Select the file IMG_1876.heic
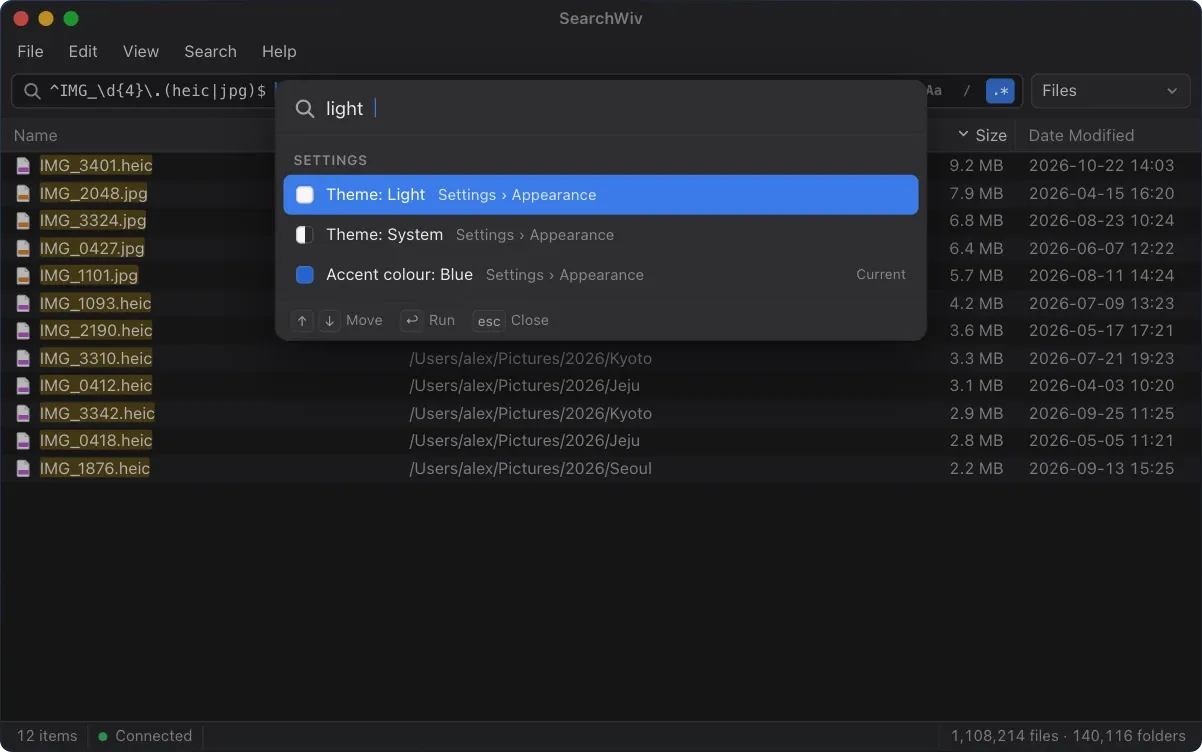 point(95,468)
